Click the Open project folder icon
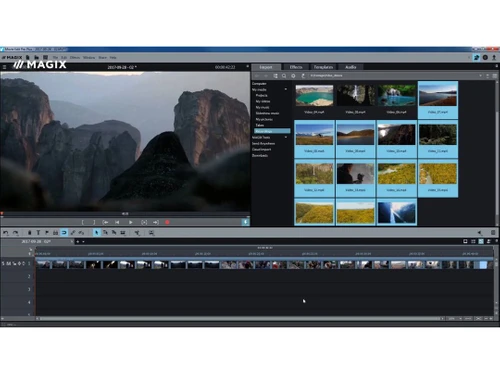 point(37,57)
